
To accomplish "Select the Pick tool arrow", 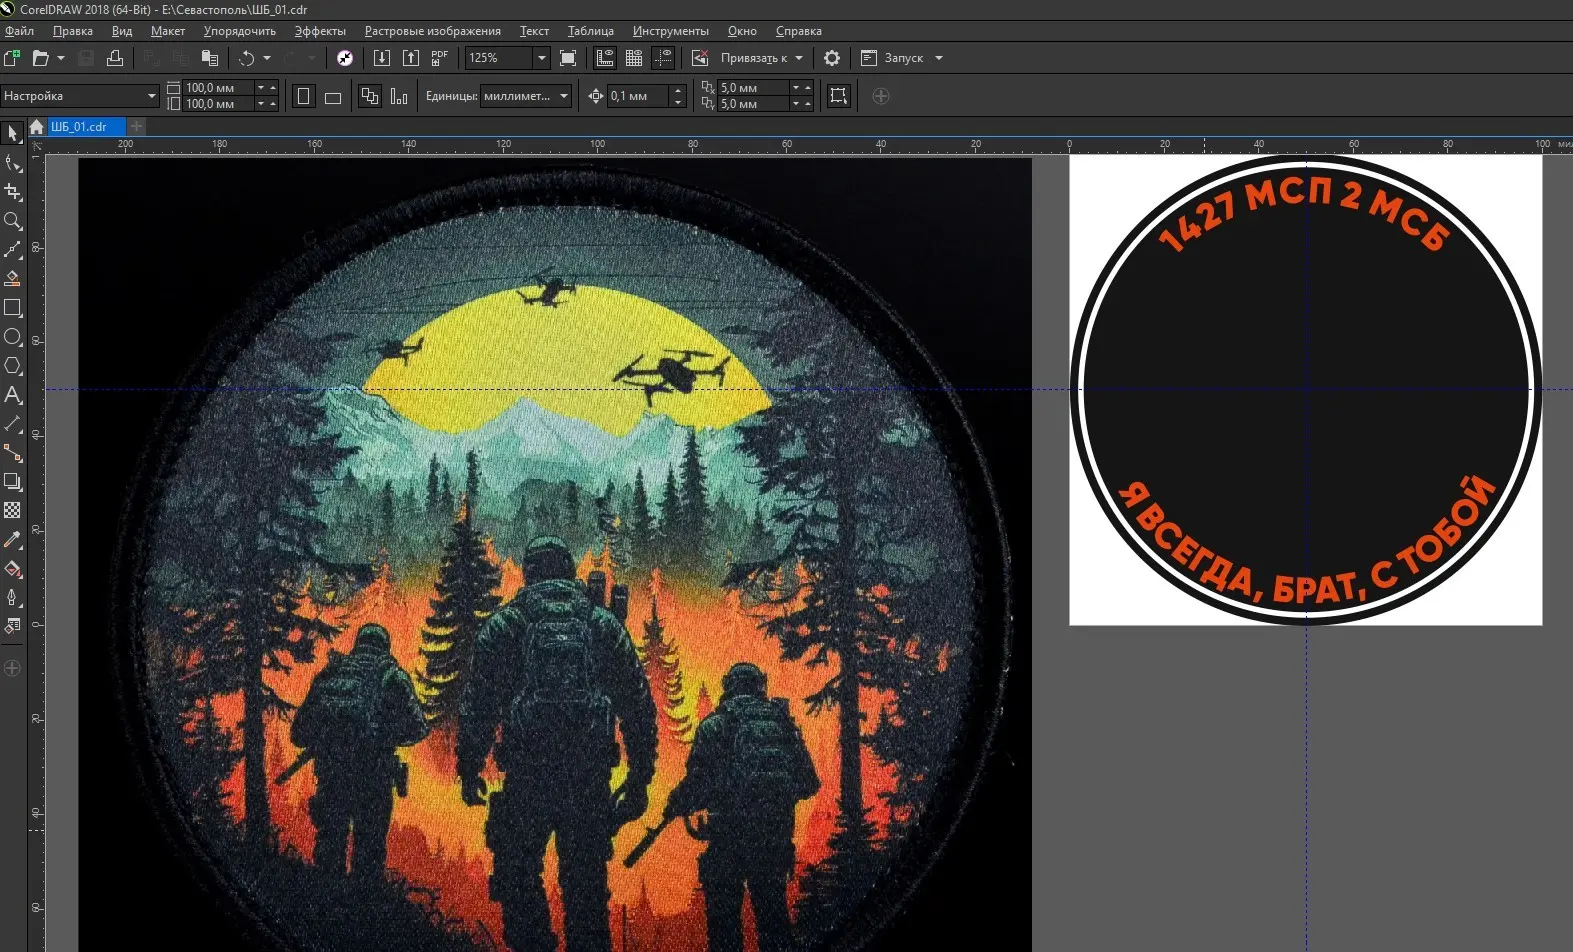I will (x=13, y=133).
